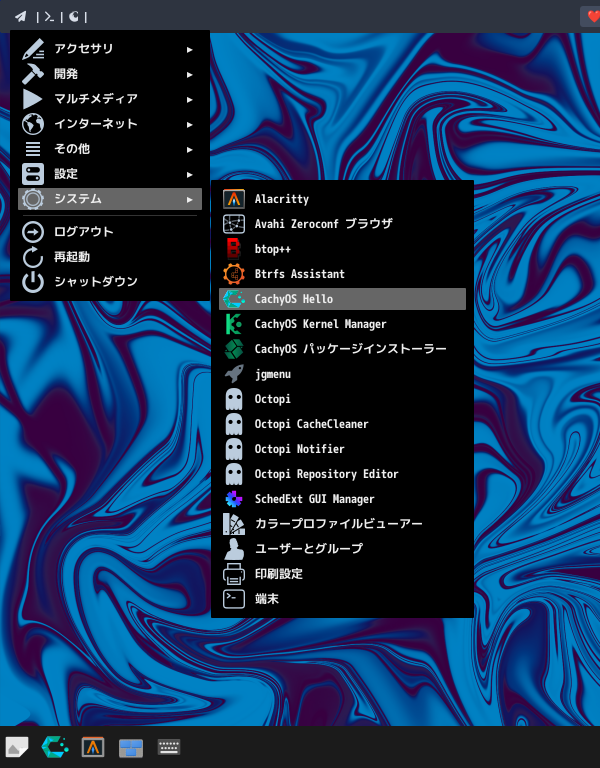Expand the その他 submenu arrow
Viewport: 600px width, 768px height.
190,149
